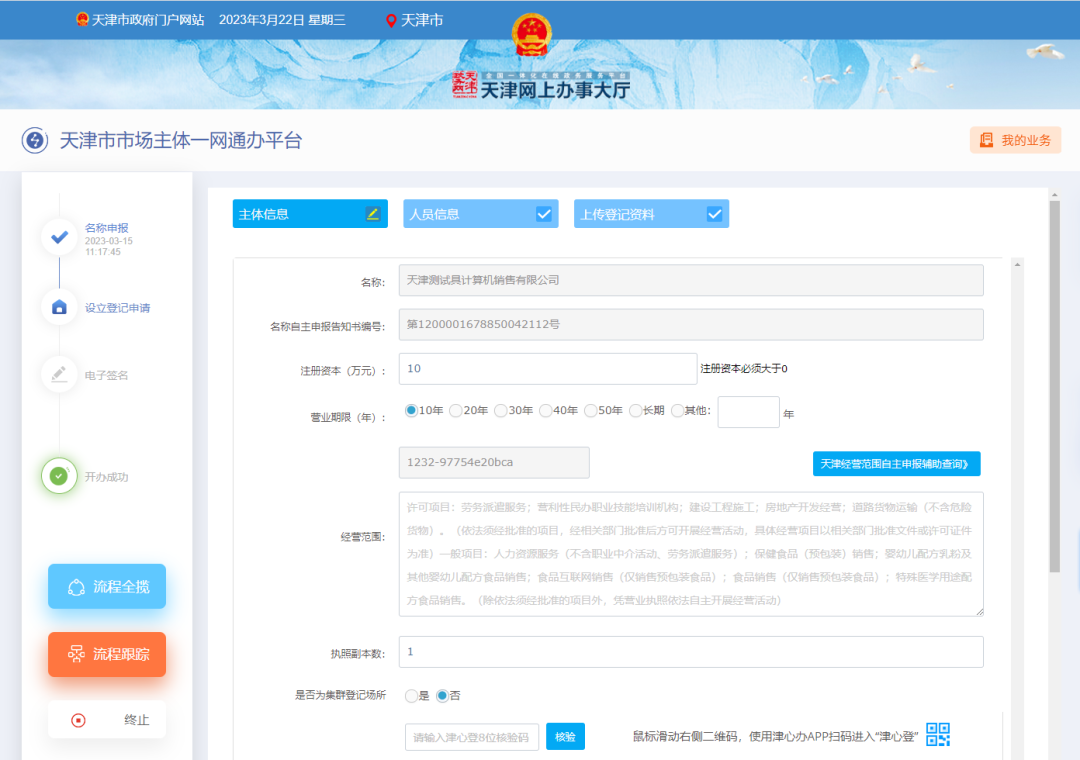Image resolution: width=1080 pixels, height=760 pixels.
Task: Click the 注册资本 input field
Action: pos(548,369)
